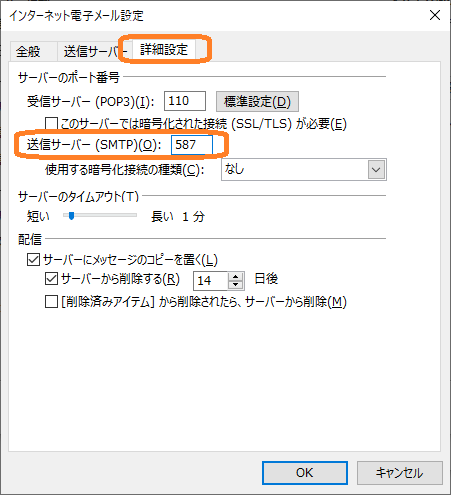Click the 標準設定(D) button
Screen dimensions: 451x495
point(257,102)
